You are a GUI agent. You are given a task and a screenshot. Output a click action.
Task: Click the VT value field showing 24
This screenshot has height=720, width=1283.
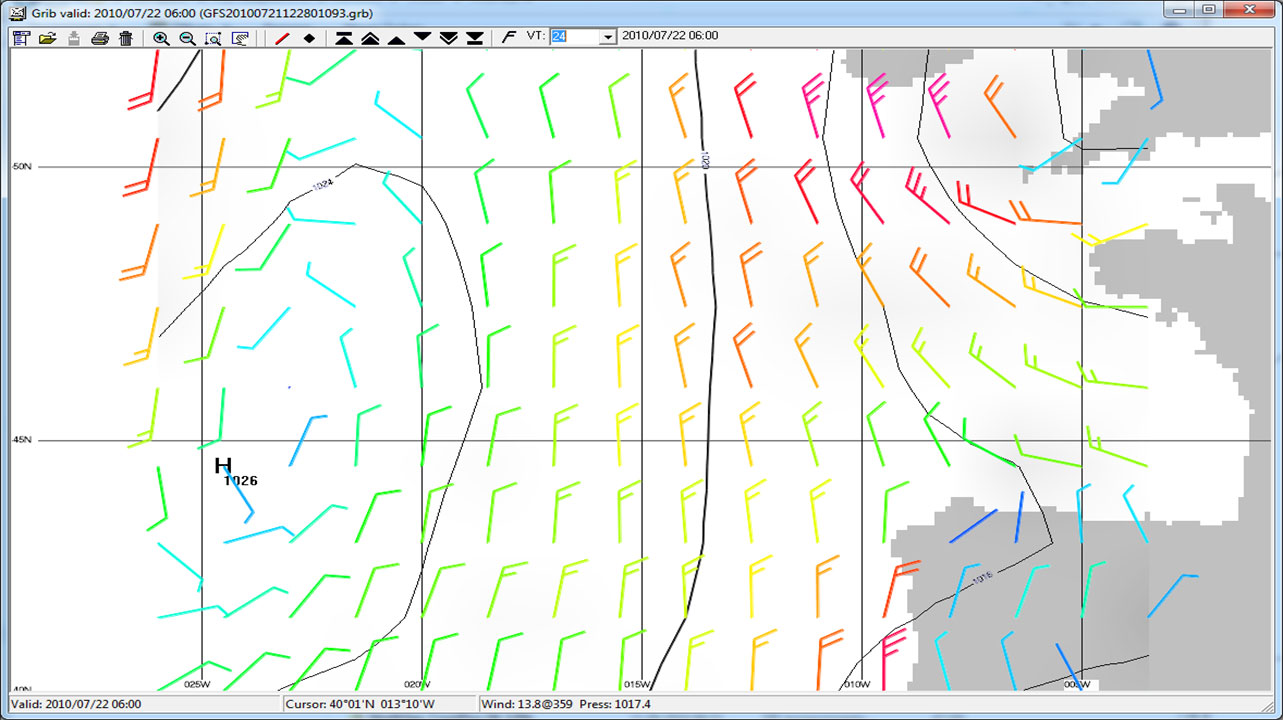574,37
